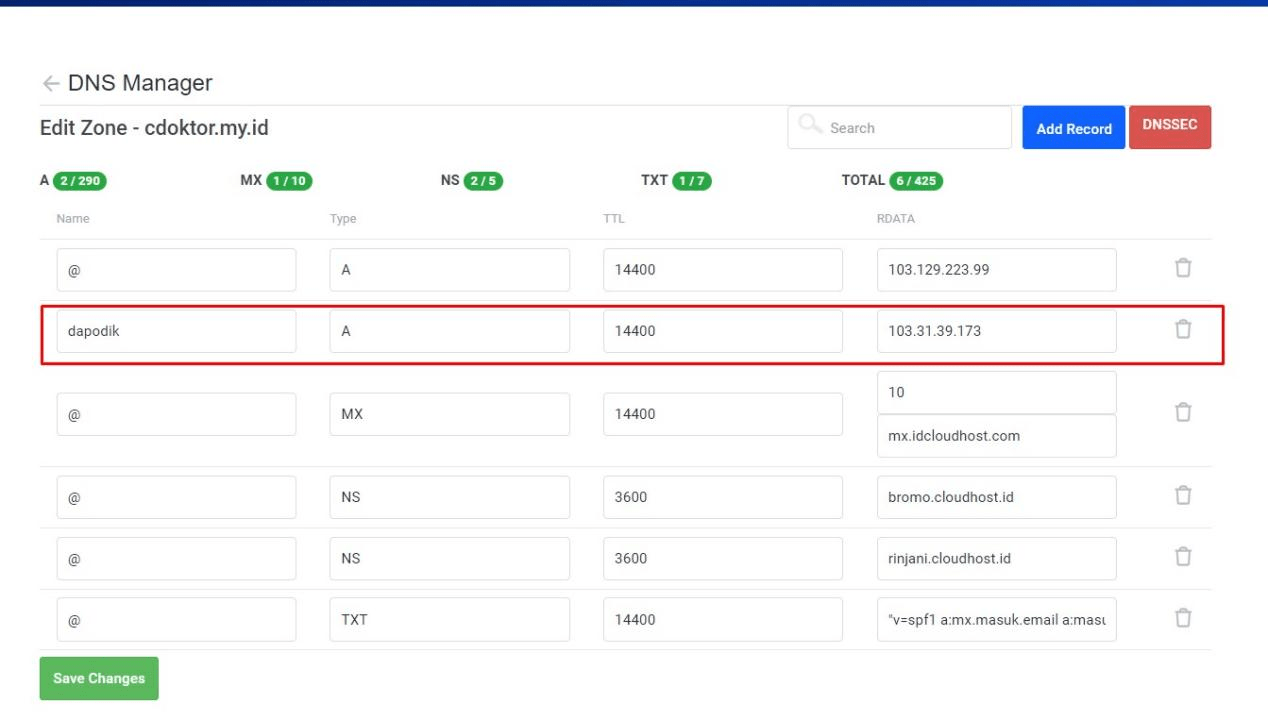Edit the dapodik name field
This screenshot has width=1268, height=720.
coord(176,331)
